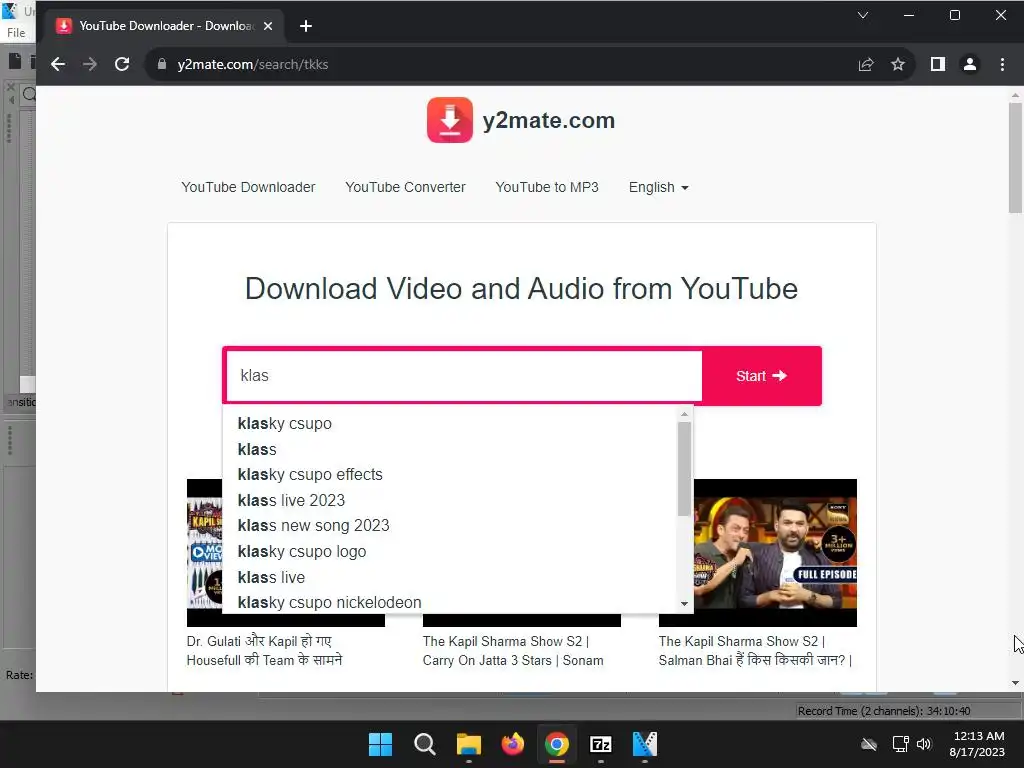Click the suggestion list scroll-up arrow
The width and height of the screenshot is (1024, 768).
click(x=684, y=414)
